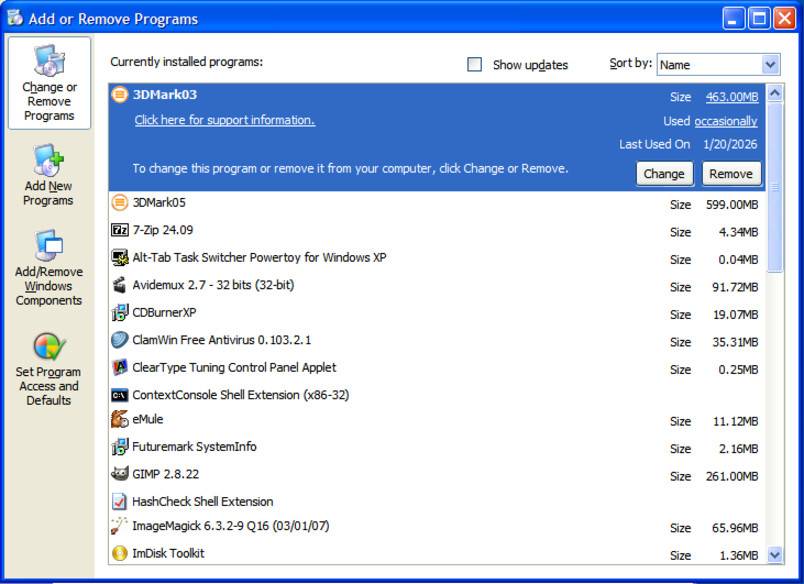Select ContextConsole Shell Extension entry
Image resolution: width=804 pixels, height=584 pixels.
(x=240, y=395)
